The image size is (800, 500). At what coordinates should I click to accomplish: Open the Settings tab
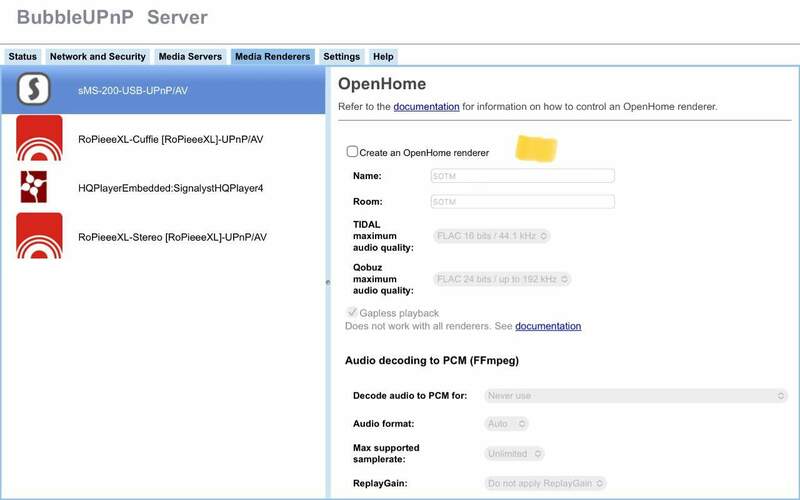pos(341,57)
